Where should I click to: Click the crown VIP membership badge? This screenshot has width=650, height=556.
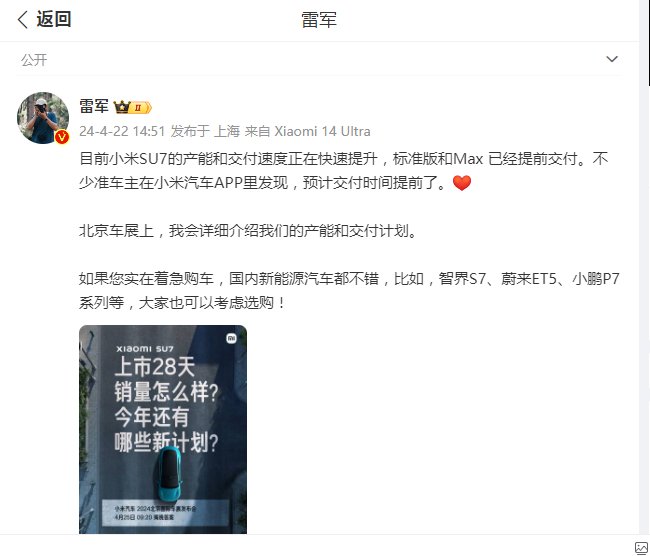pos(133,107)
